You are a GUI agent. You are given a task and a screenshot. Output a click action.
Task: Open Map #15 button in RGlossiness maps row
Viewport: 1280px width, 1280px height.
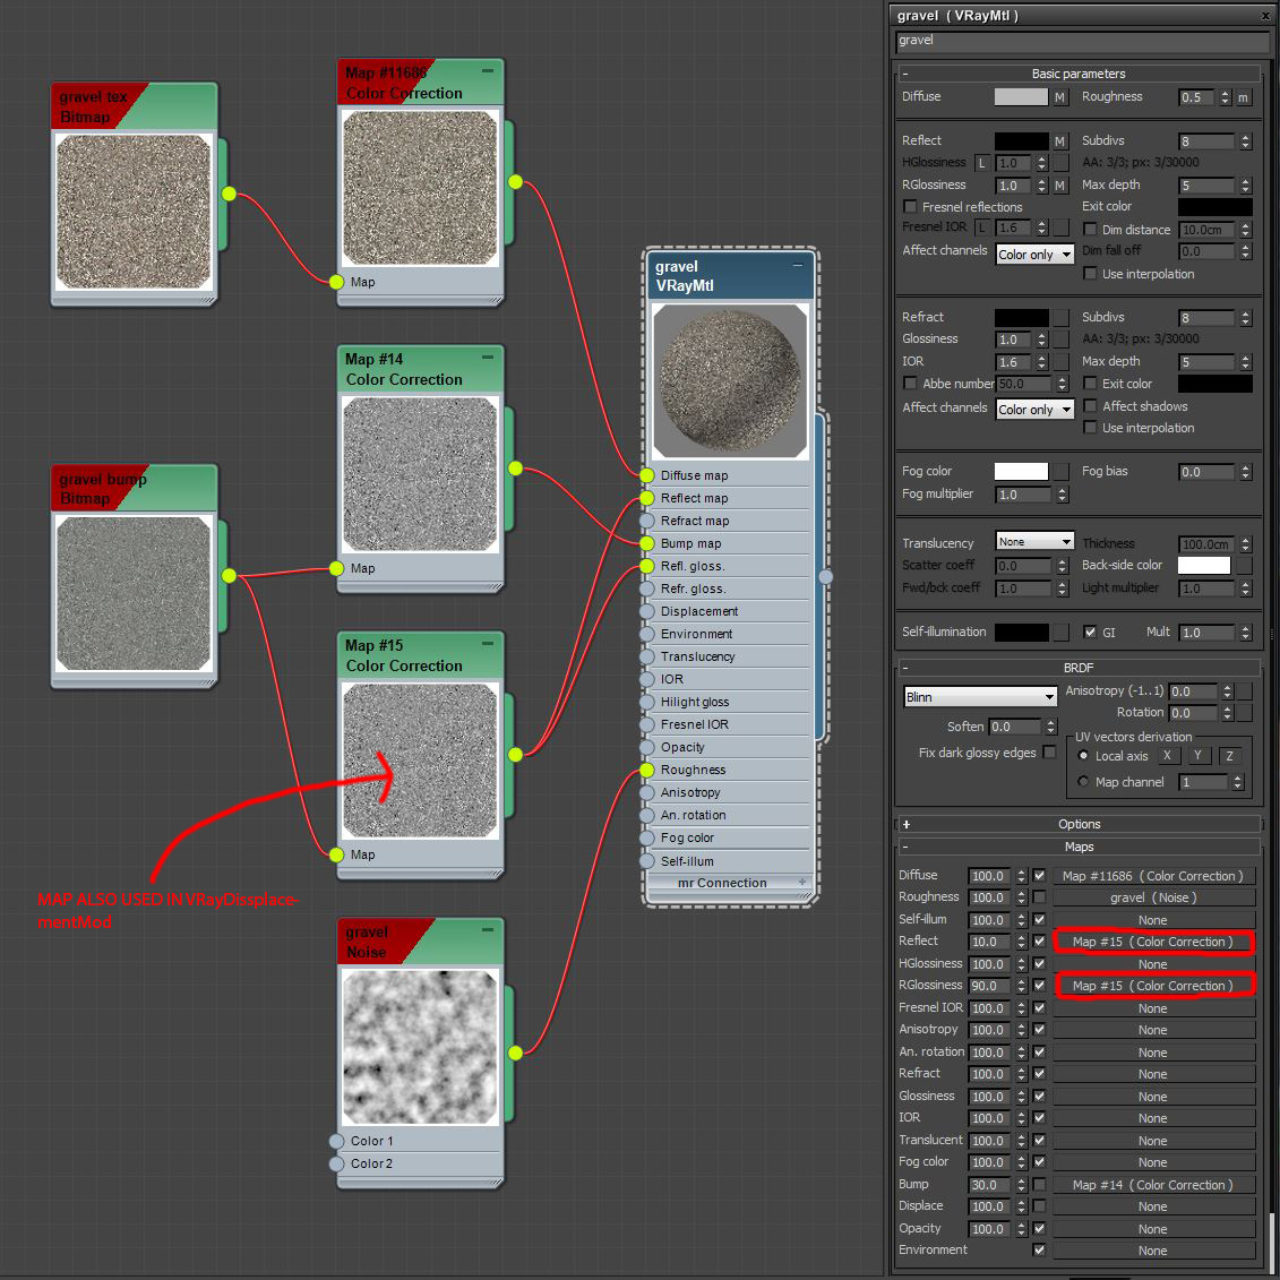click(x=1153, y=986)
